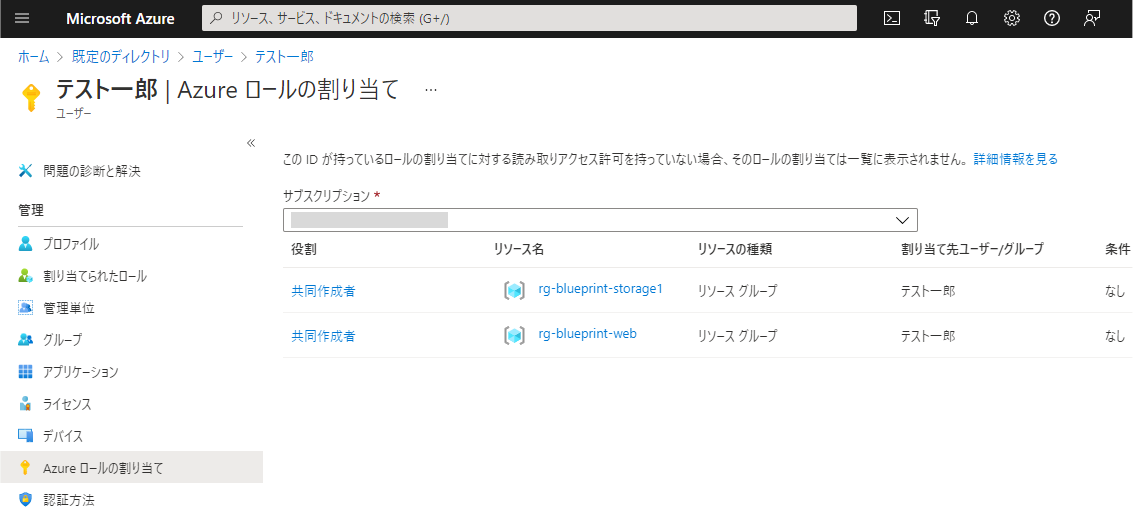This screenshot has height=512, width=1133.
Task: Sort by 役割 column header
Action: point(304,249)
